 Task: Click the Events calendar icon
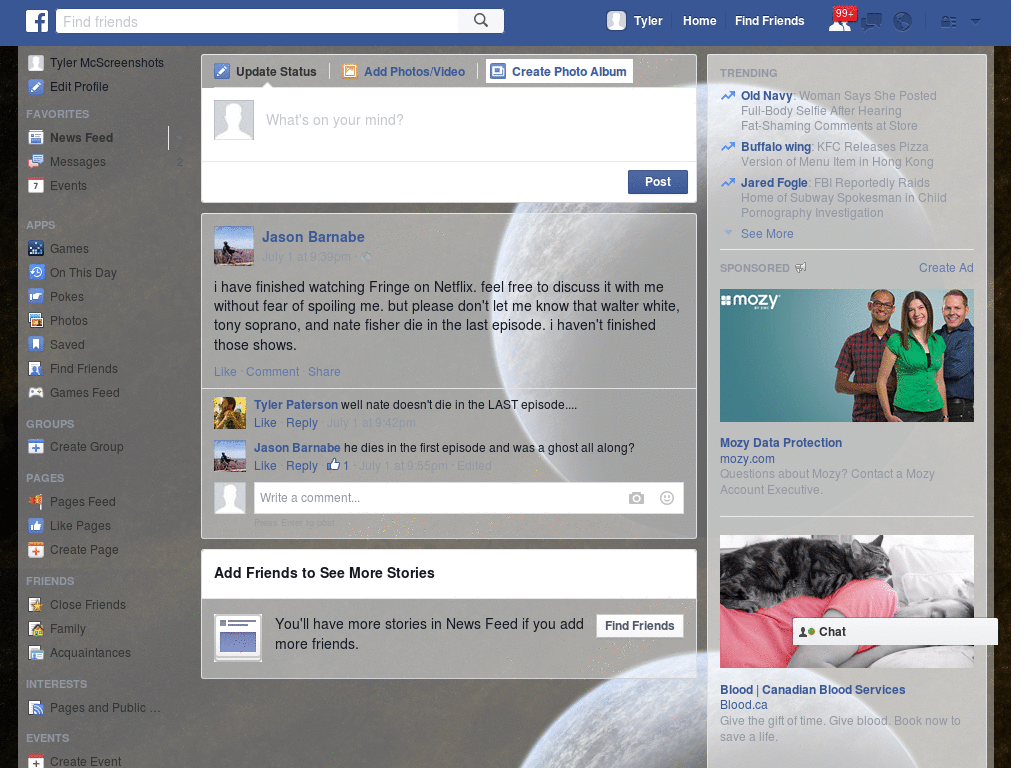tap(36, 186)
